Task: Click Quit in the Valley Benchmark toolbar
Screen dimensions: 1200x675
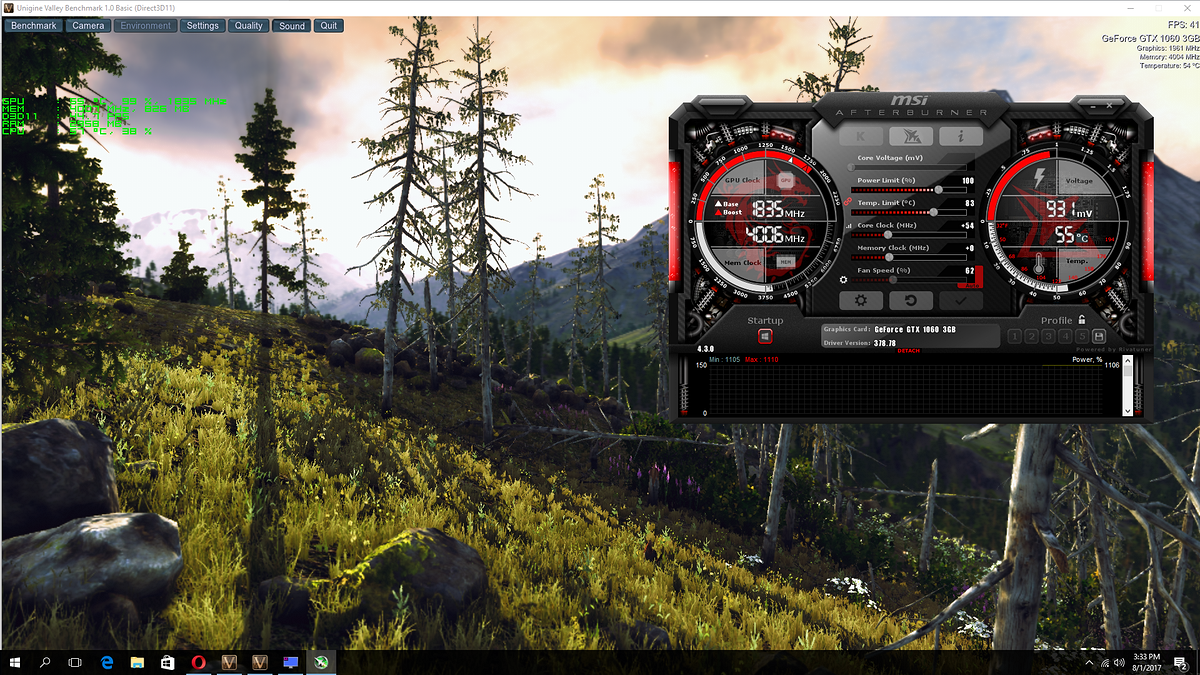Action: [x=328, y=26]
